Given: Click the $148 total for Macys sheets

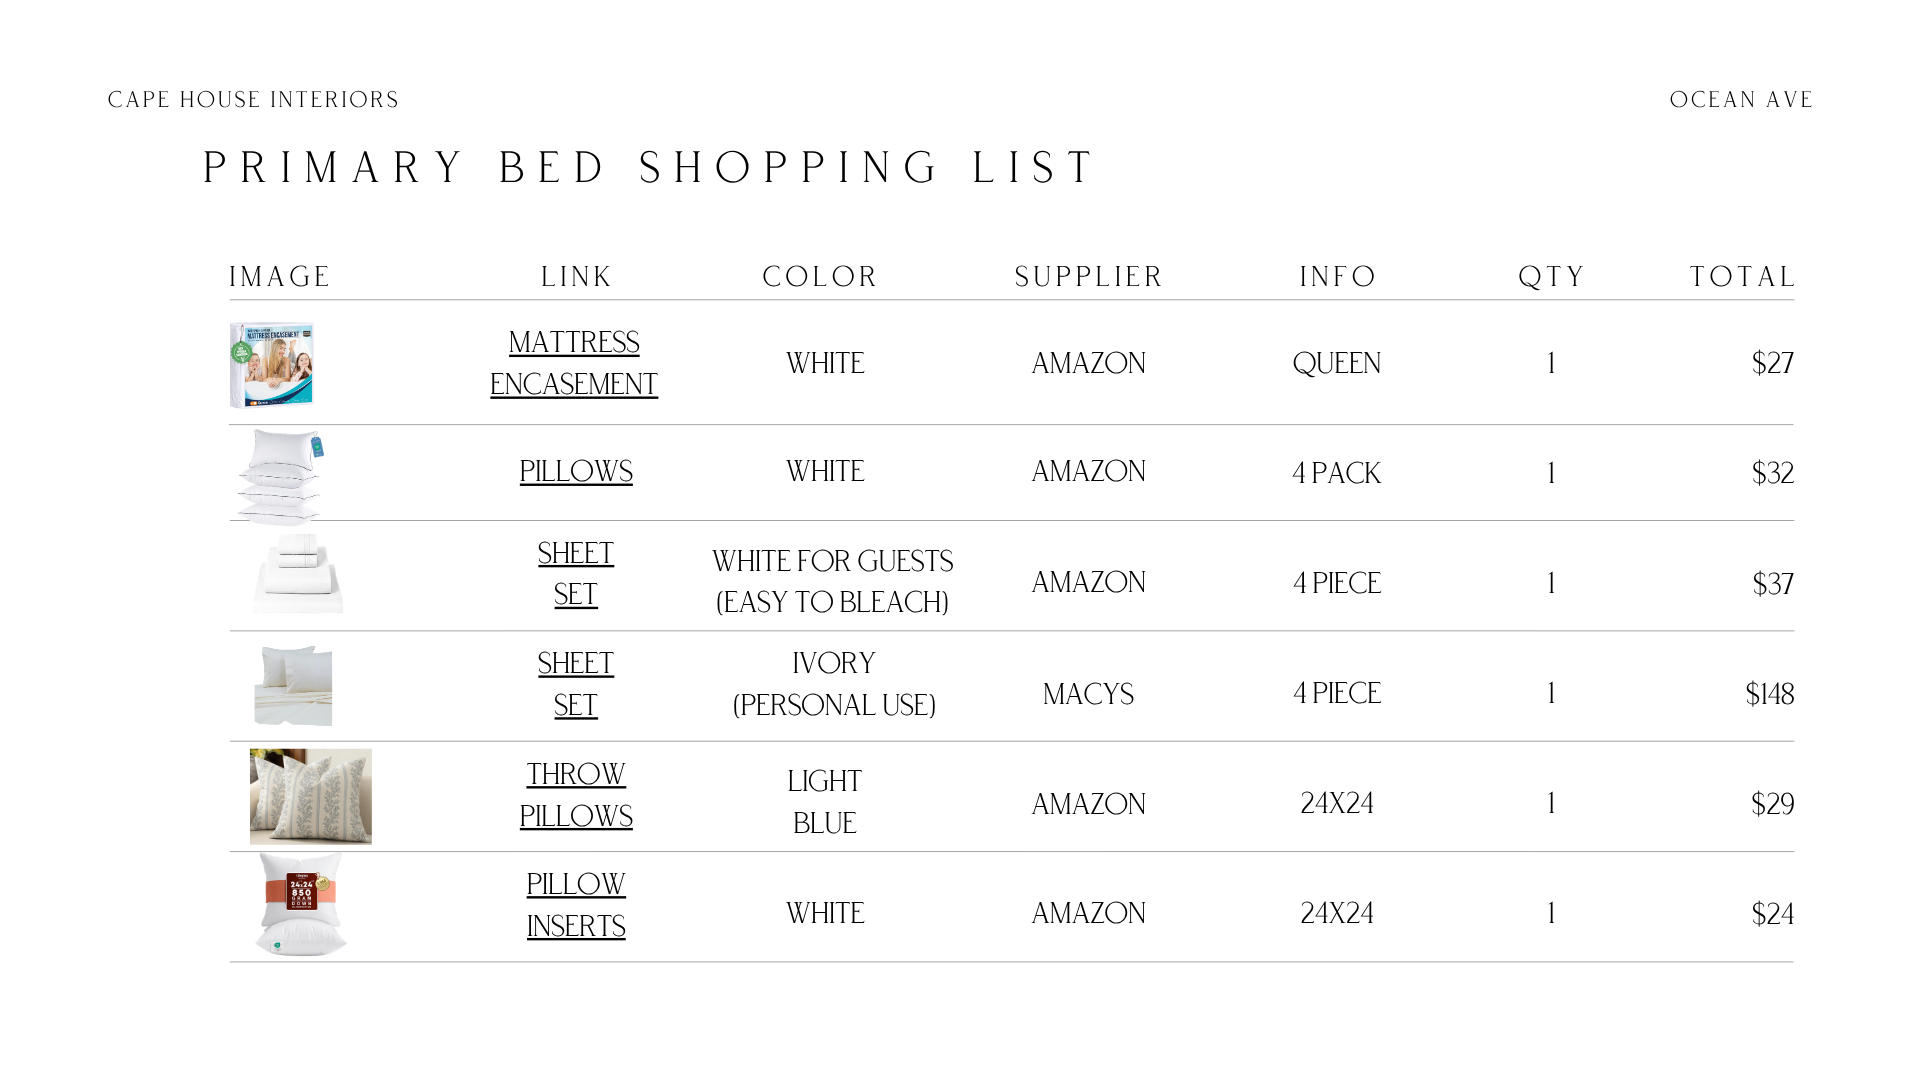Looking at the screenshot, I should point(1770,694).
